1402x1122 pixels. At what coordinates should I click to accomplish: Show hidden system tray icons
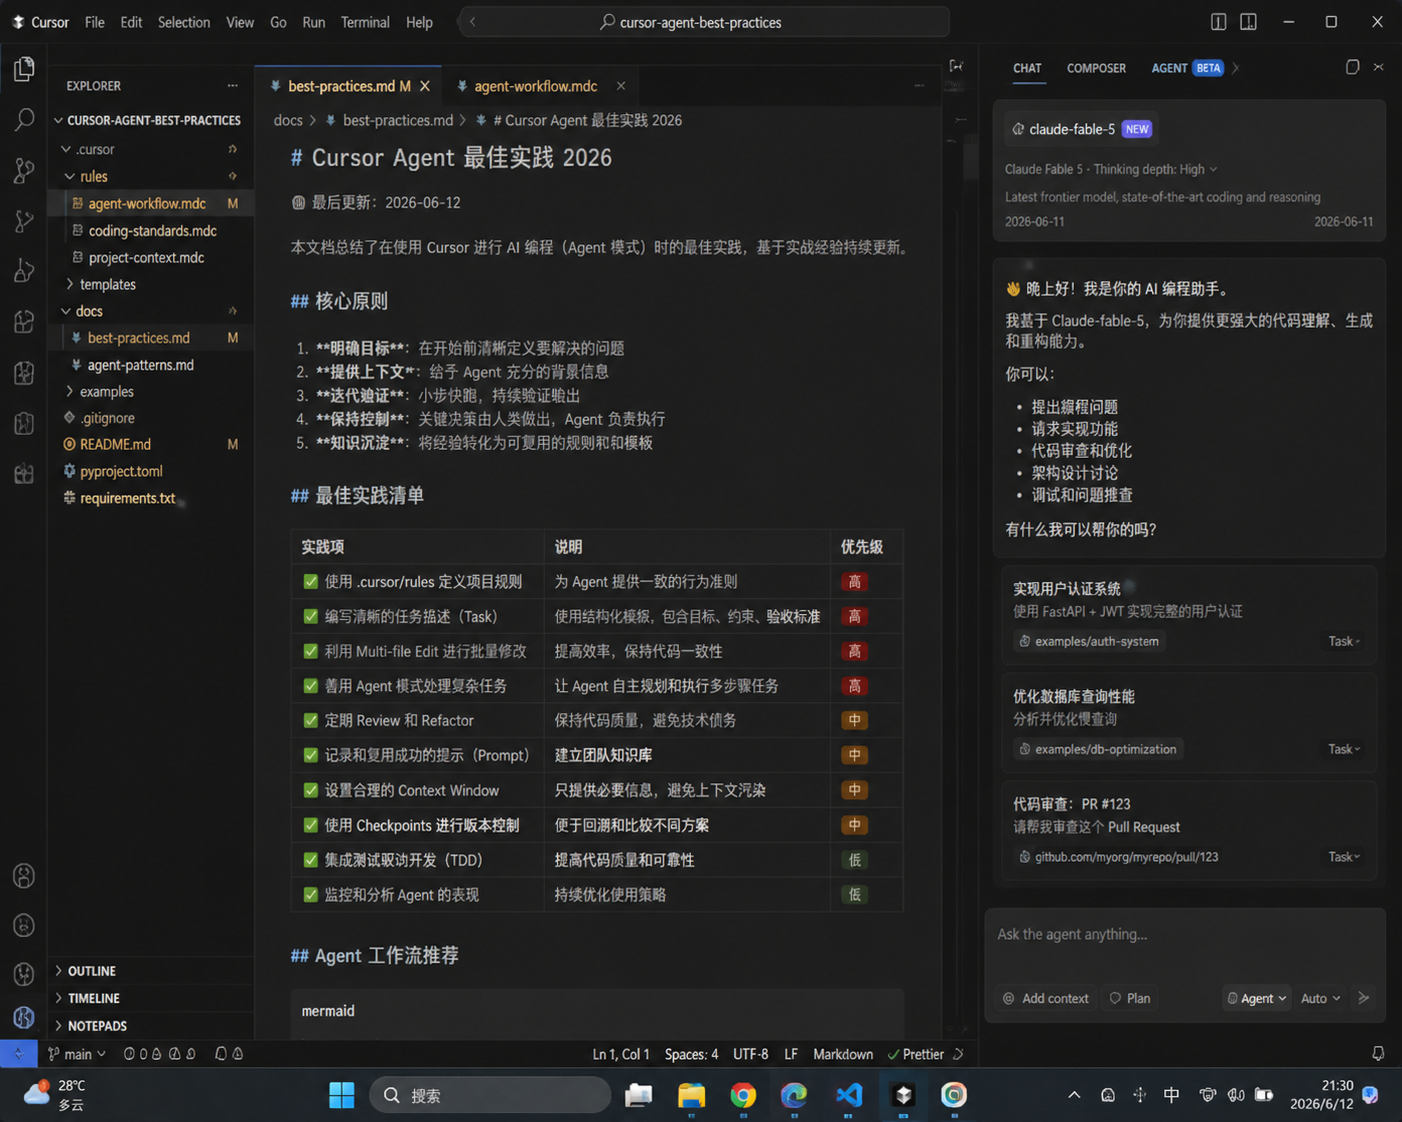(1074, 1095)
